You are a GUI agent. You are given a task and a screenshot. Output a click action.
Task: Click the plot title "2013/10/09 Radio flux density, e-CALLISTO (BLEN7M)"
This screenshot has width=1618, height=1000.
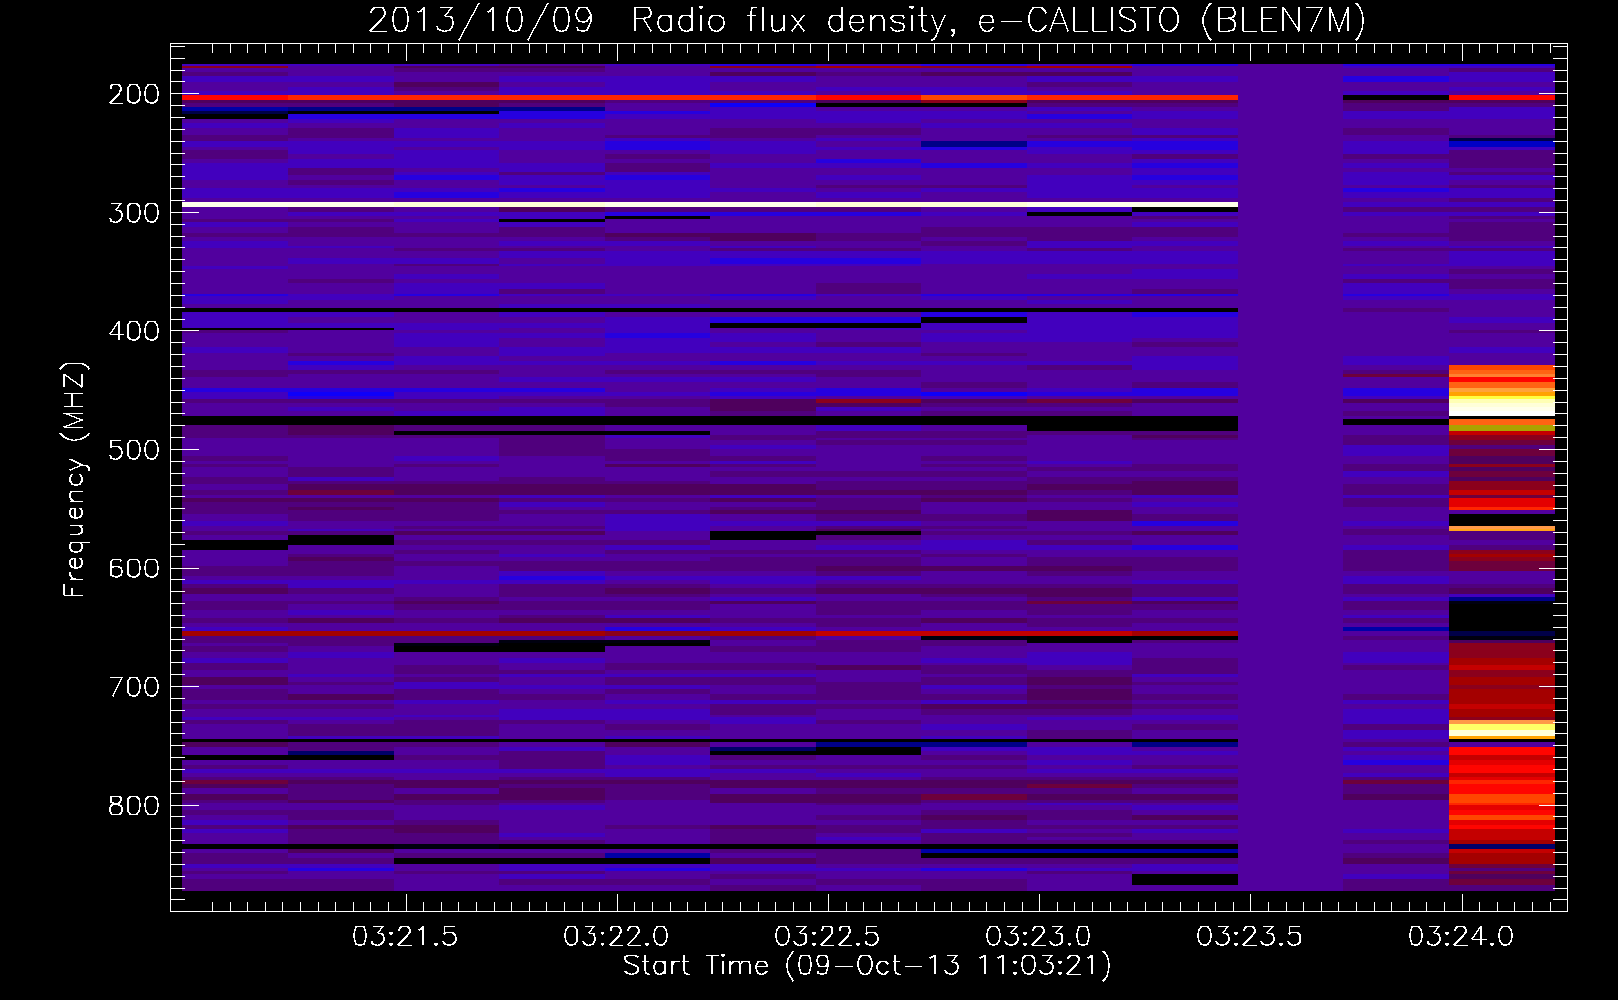[x=866, y=20]
